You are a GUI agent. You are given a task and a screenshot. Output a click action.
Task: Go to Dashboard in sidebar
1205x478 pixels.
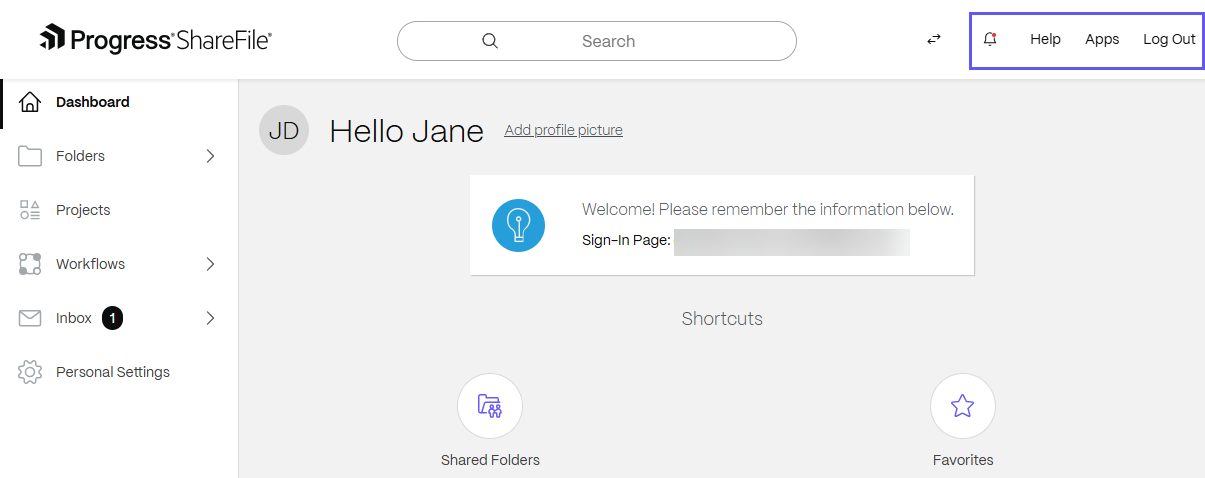coord(92,102)
